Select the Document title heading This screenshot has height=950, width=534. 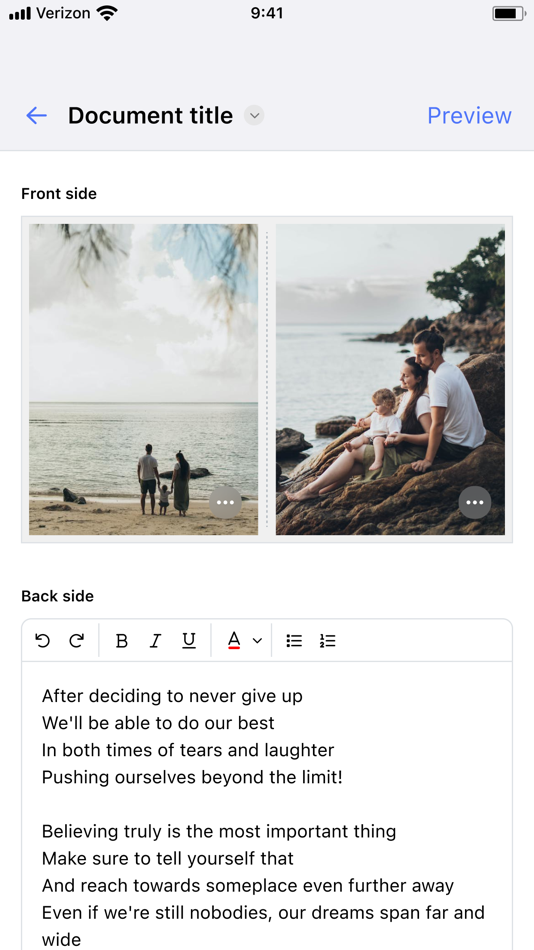pos(150,115)
